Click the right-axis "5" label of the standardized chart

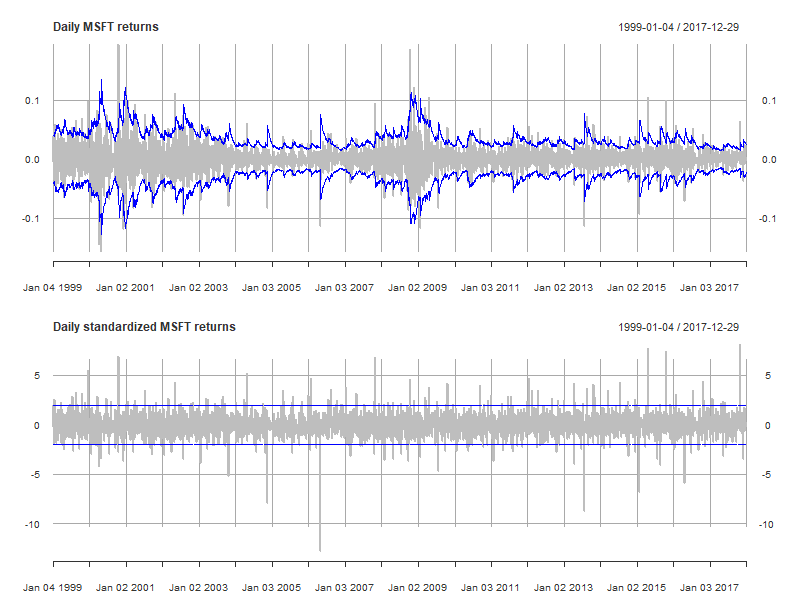(768, 376)
